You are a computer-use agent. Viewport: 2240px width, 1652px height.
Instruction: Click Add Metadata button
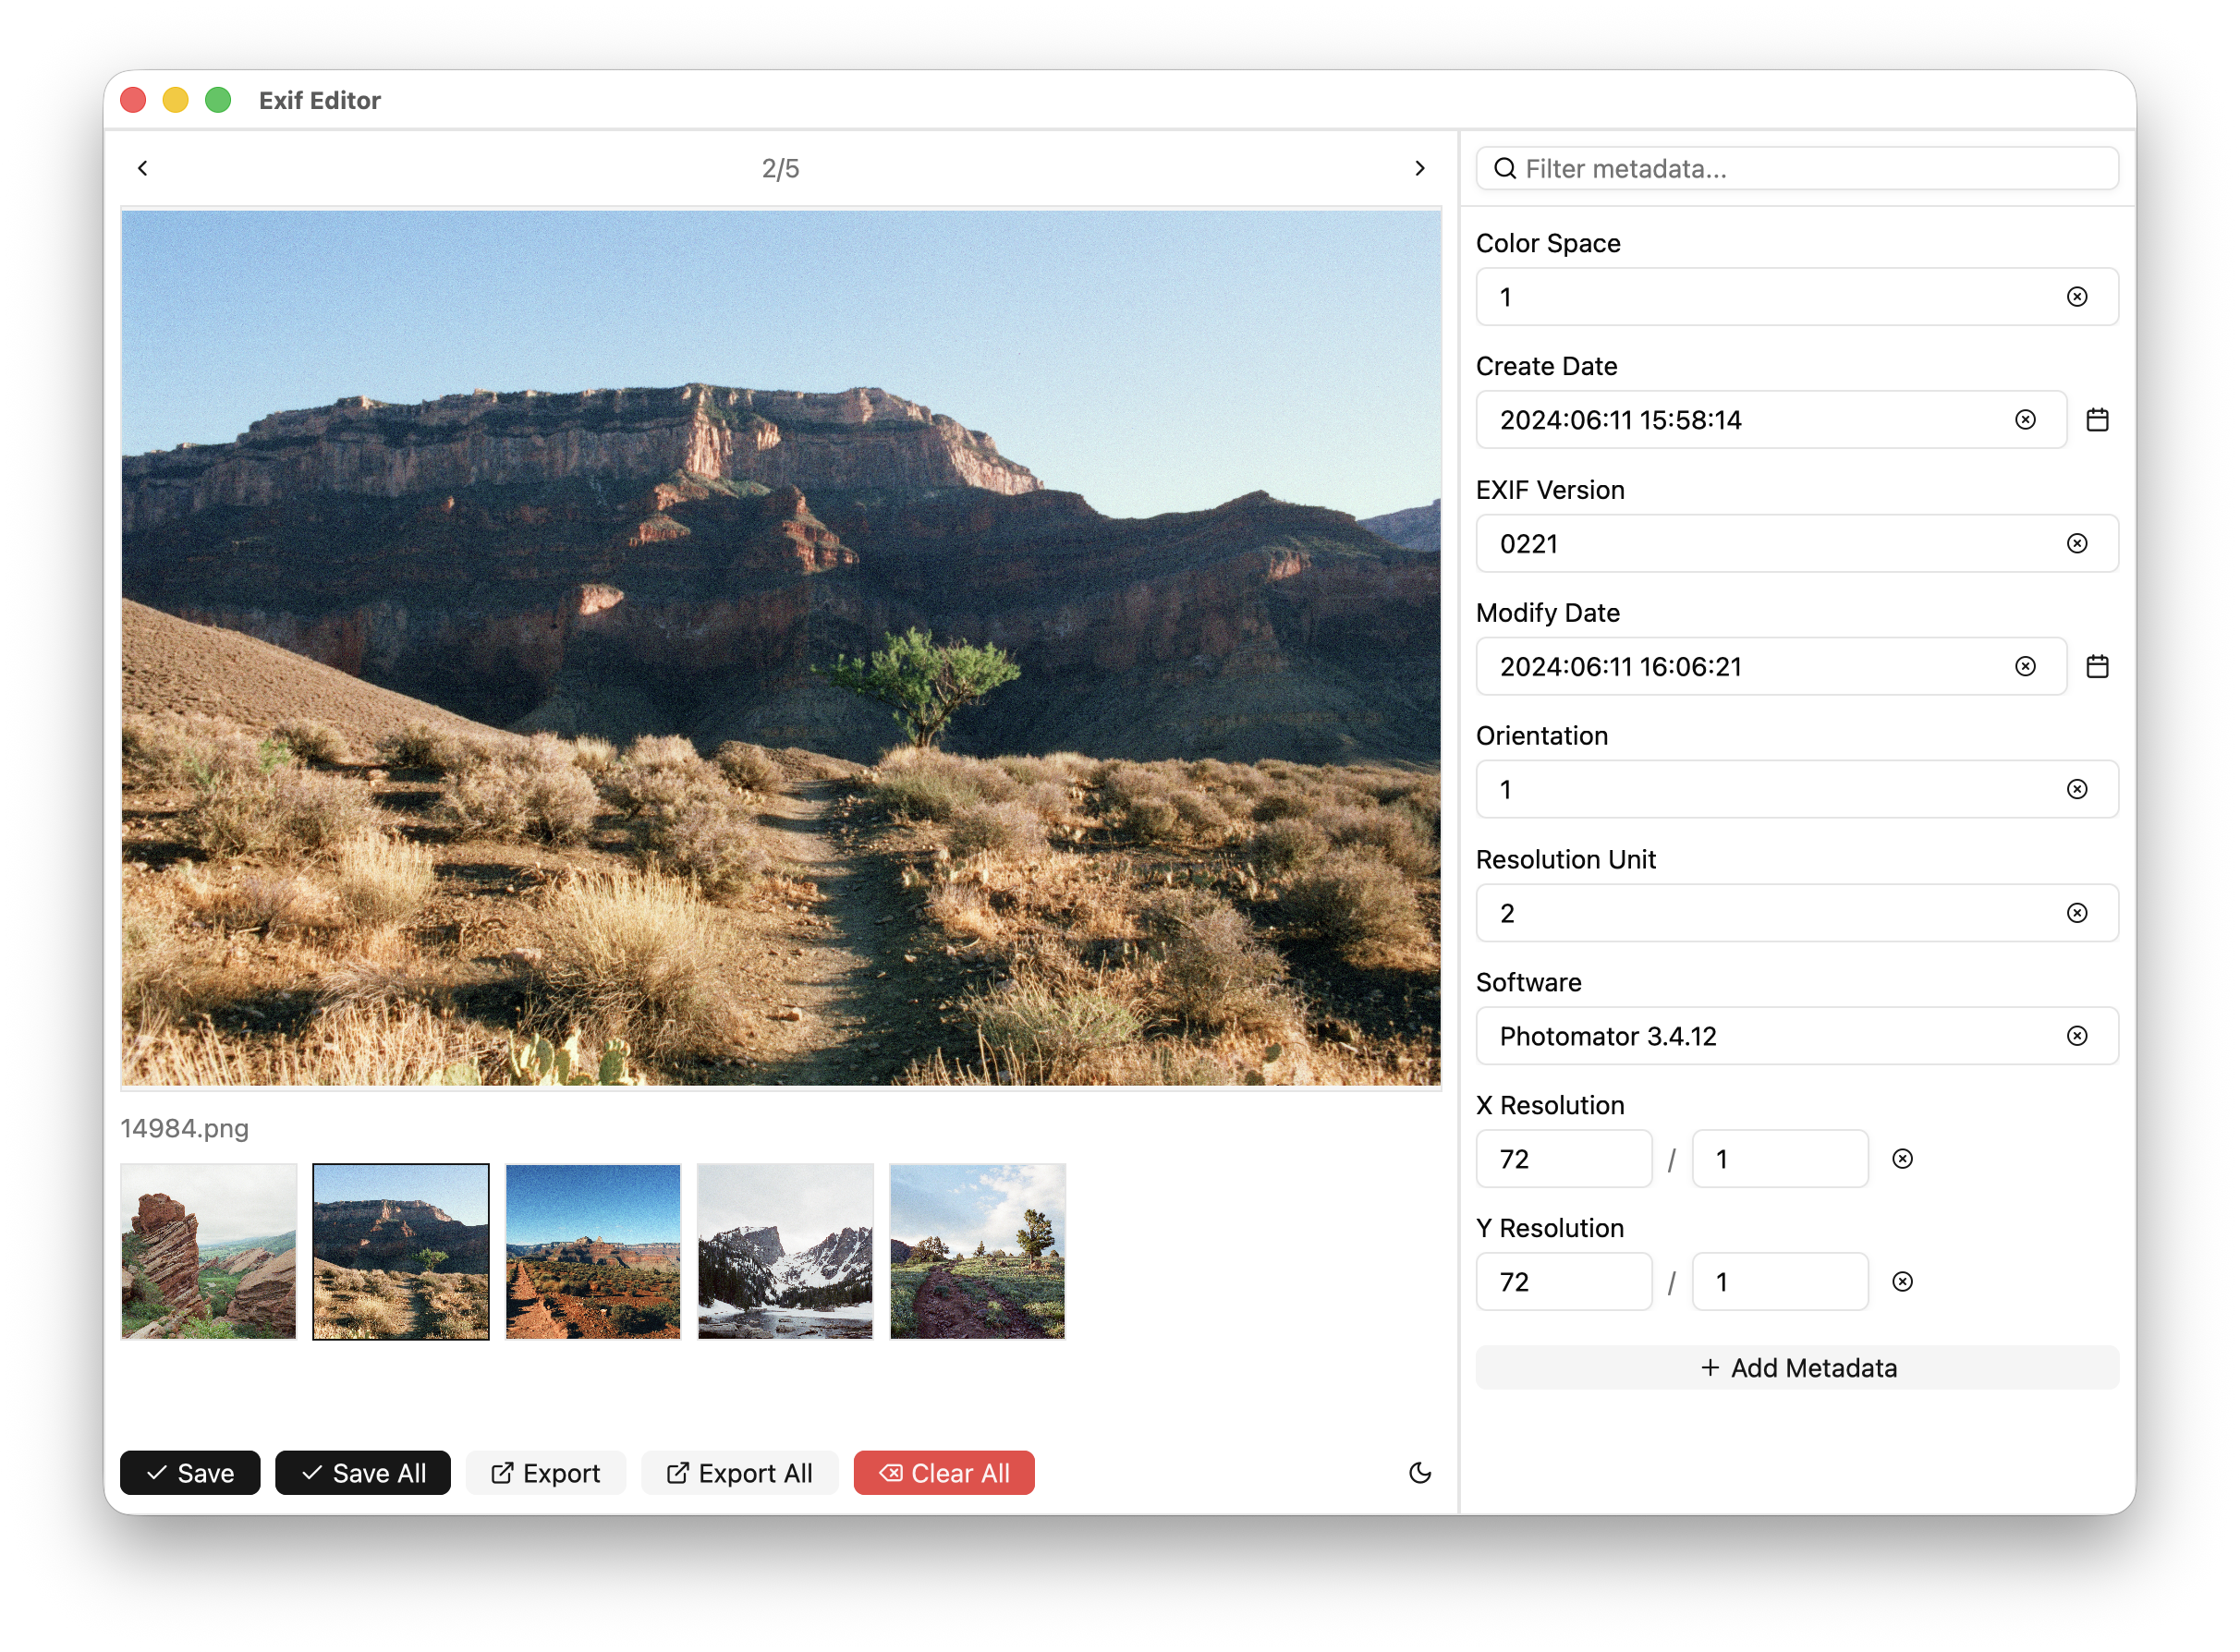(x=1797, y=1368)
